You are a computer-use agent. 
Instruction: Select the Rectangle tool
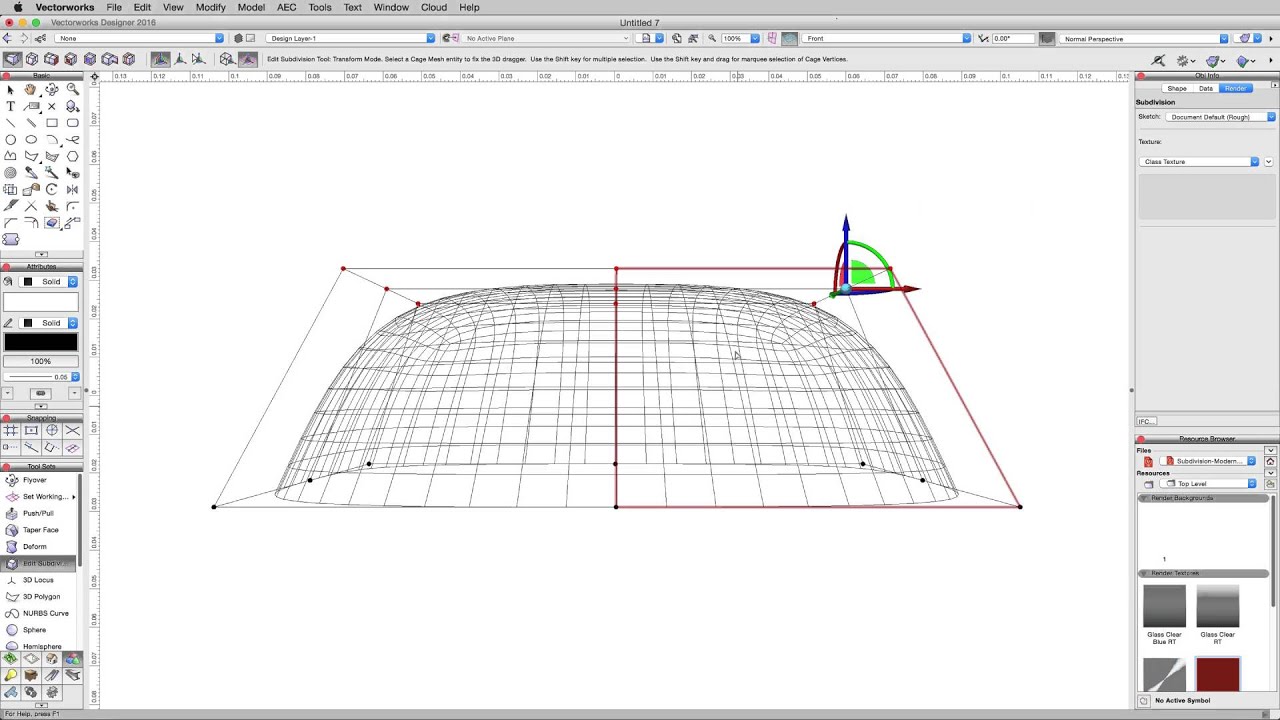coord(52,123)
